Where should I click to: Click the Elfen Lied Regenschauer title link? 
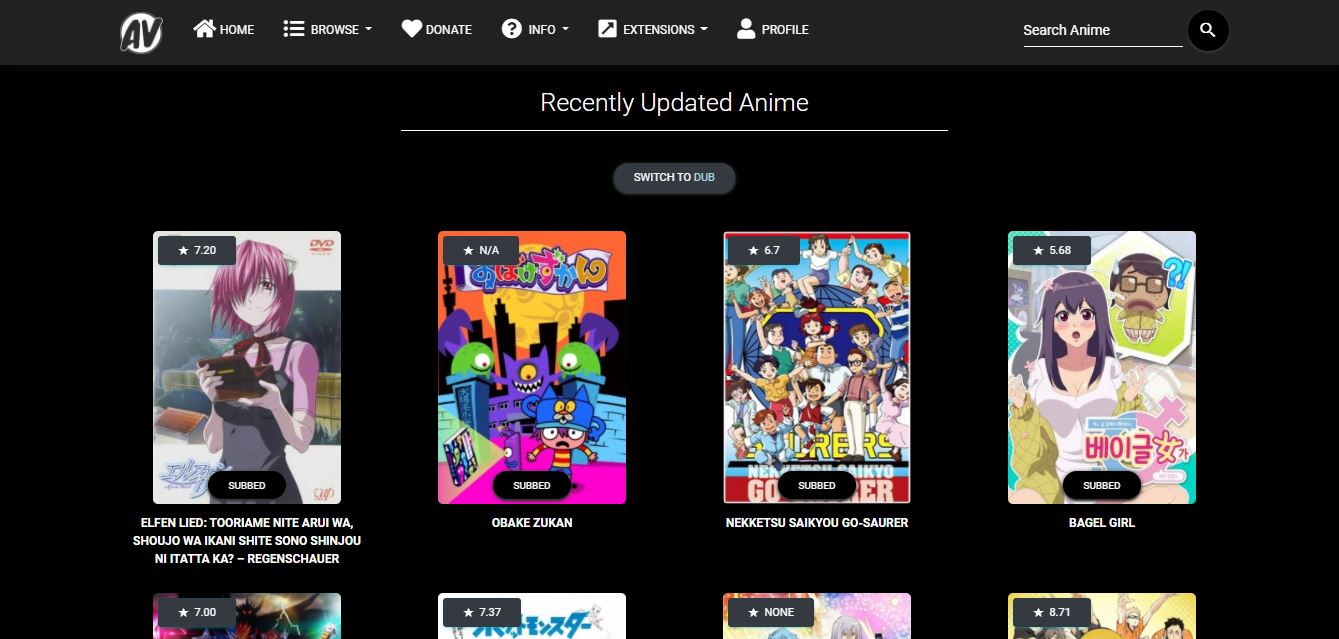tap(247, 541)
